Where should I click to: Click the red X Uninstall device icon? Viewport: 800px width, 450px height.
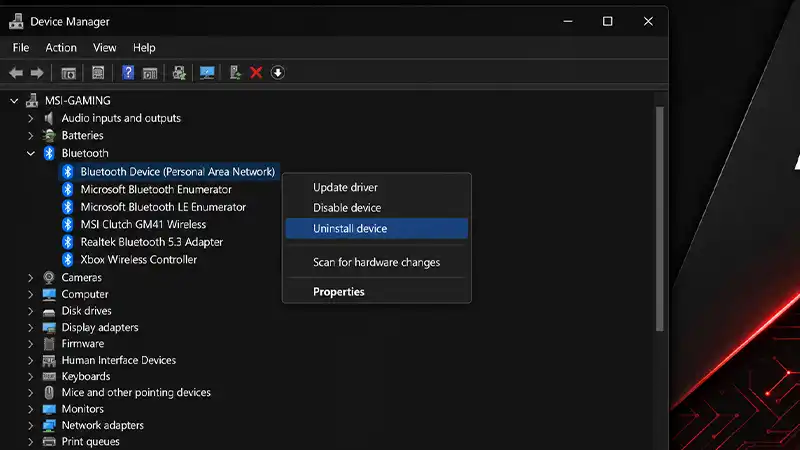pos(256,73)
